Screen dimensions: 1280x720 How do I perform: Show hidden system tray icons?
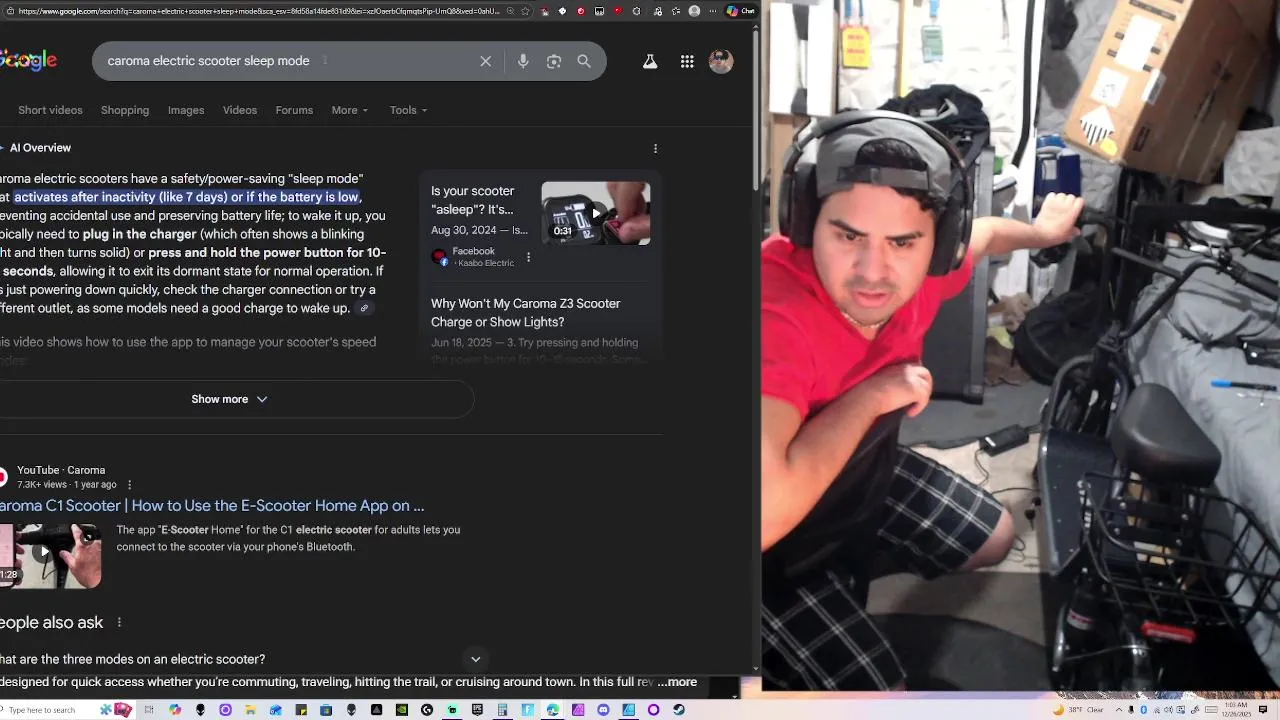click(x=1119, y=710)
